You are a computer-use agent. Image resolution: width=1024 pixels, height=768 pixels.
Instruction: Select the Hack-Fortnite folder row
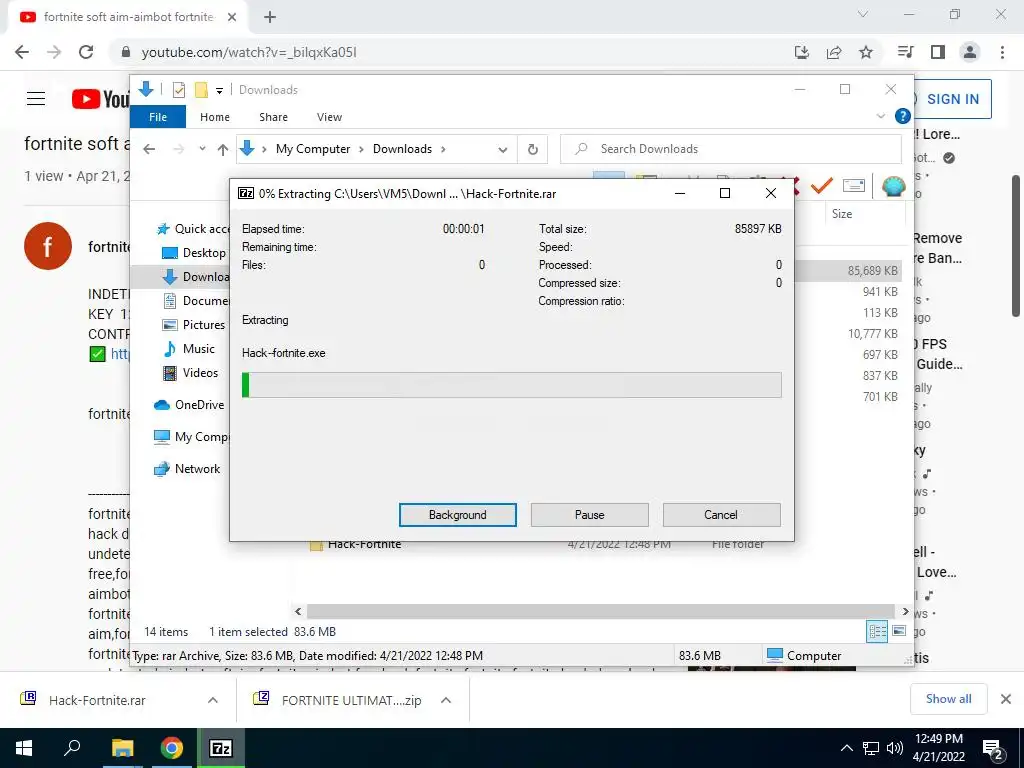pyautogui.click(x=536, y=545)
